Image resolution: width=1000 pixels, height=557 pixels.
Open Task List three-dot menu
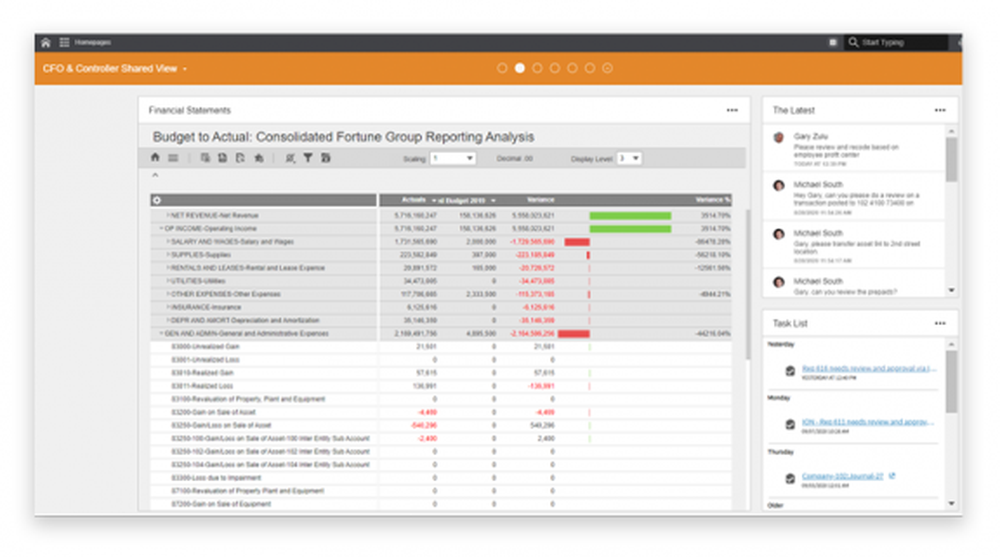click(940, 323)
